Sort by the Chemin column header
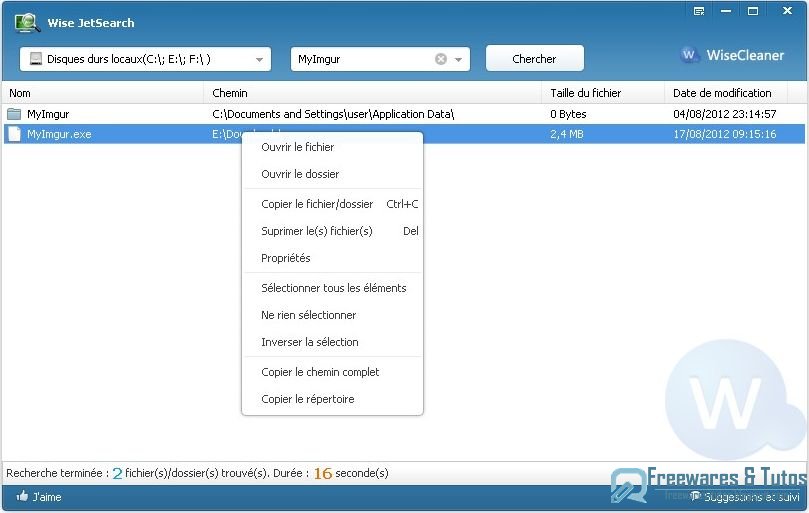This screenshot has width=809, height=513. pos(373,93)
